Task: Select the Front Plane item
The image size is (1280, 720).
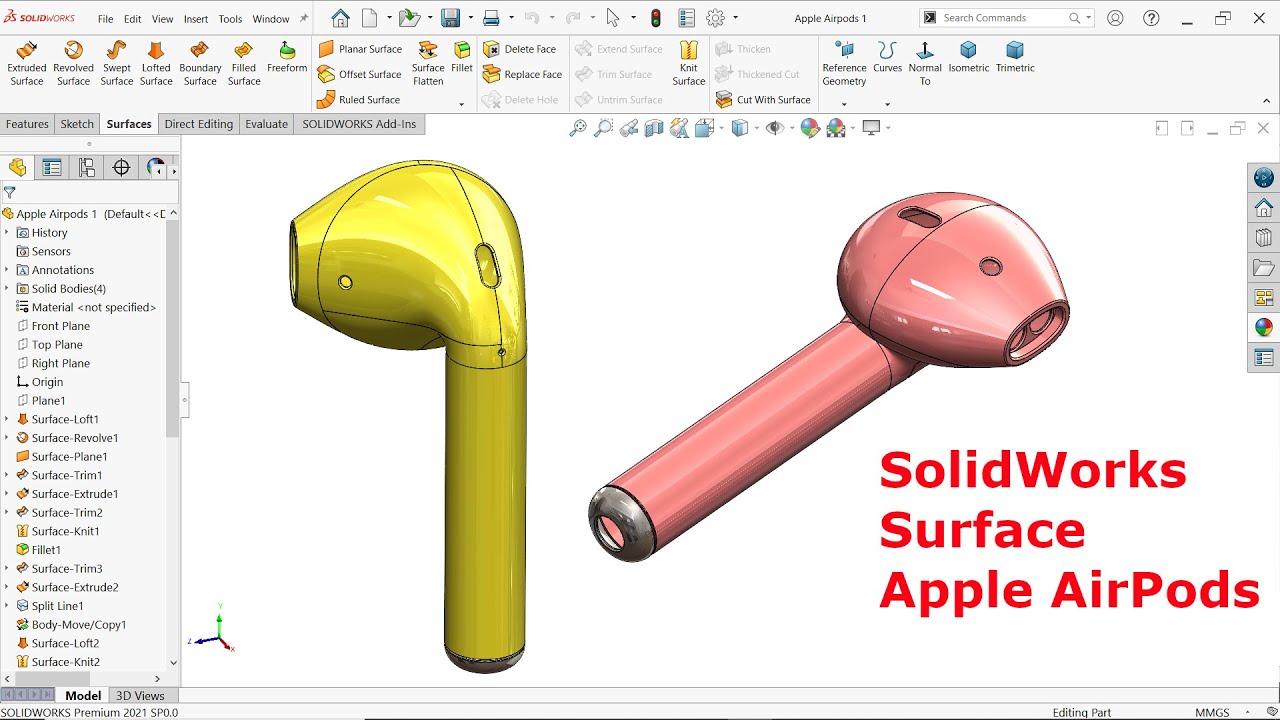Action: 53,326
